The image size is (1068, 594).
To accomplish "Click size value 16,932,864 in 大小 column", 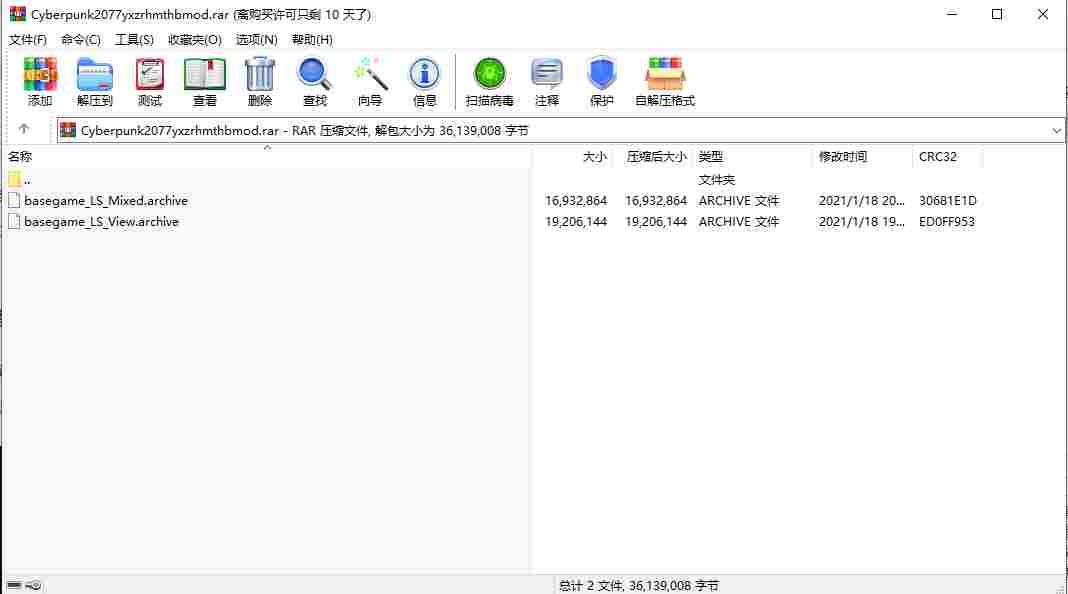I will 576,200.
